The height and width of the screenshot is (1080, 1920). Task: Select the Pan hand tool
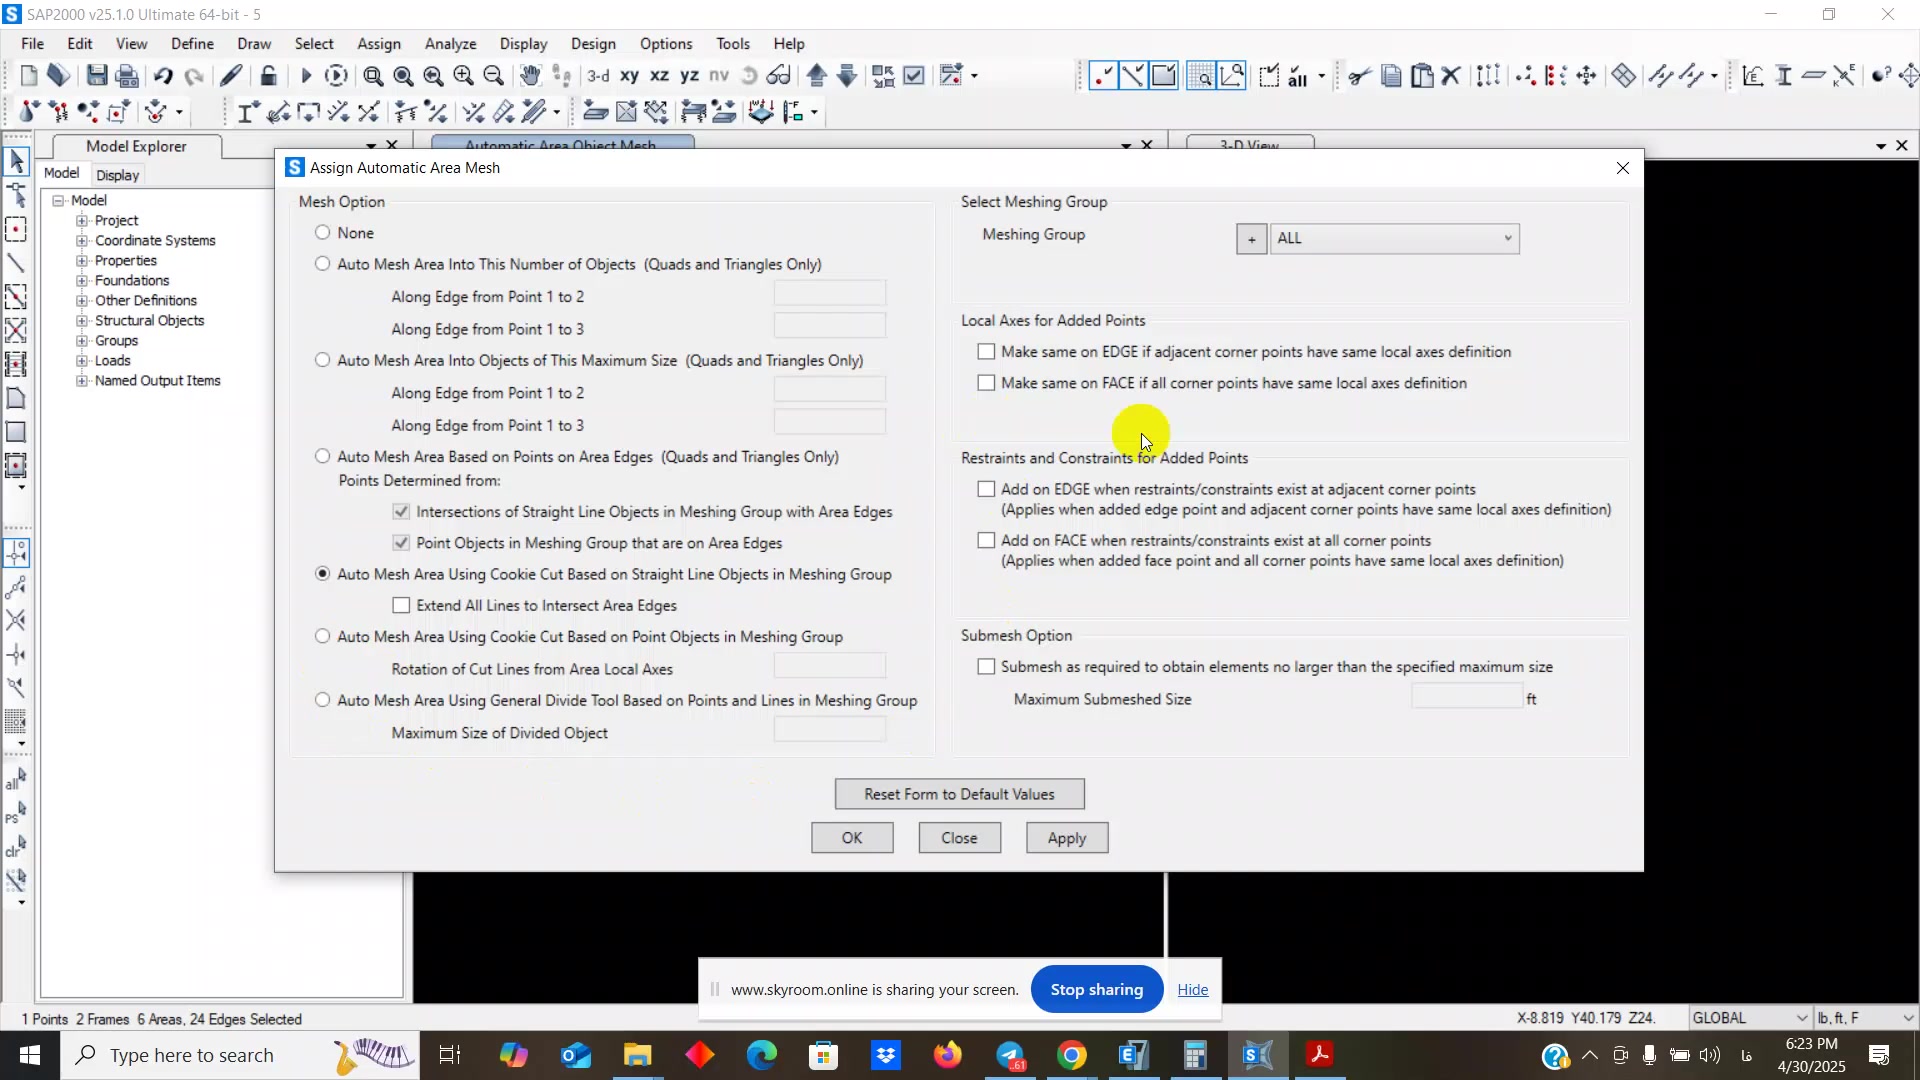pos(530,76)
